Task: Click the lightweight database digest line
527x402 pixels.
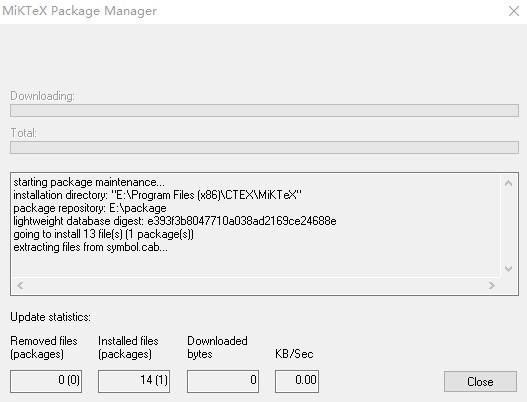Action: click(175, 221)
